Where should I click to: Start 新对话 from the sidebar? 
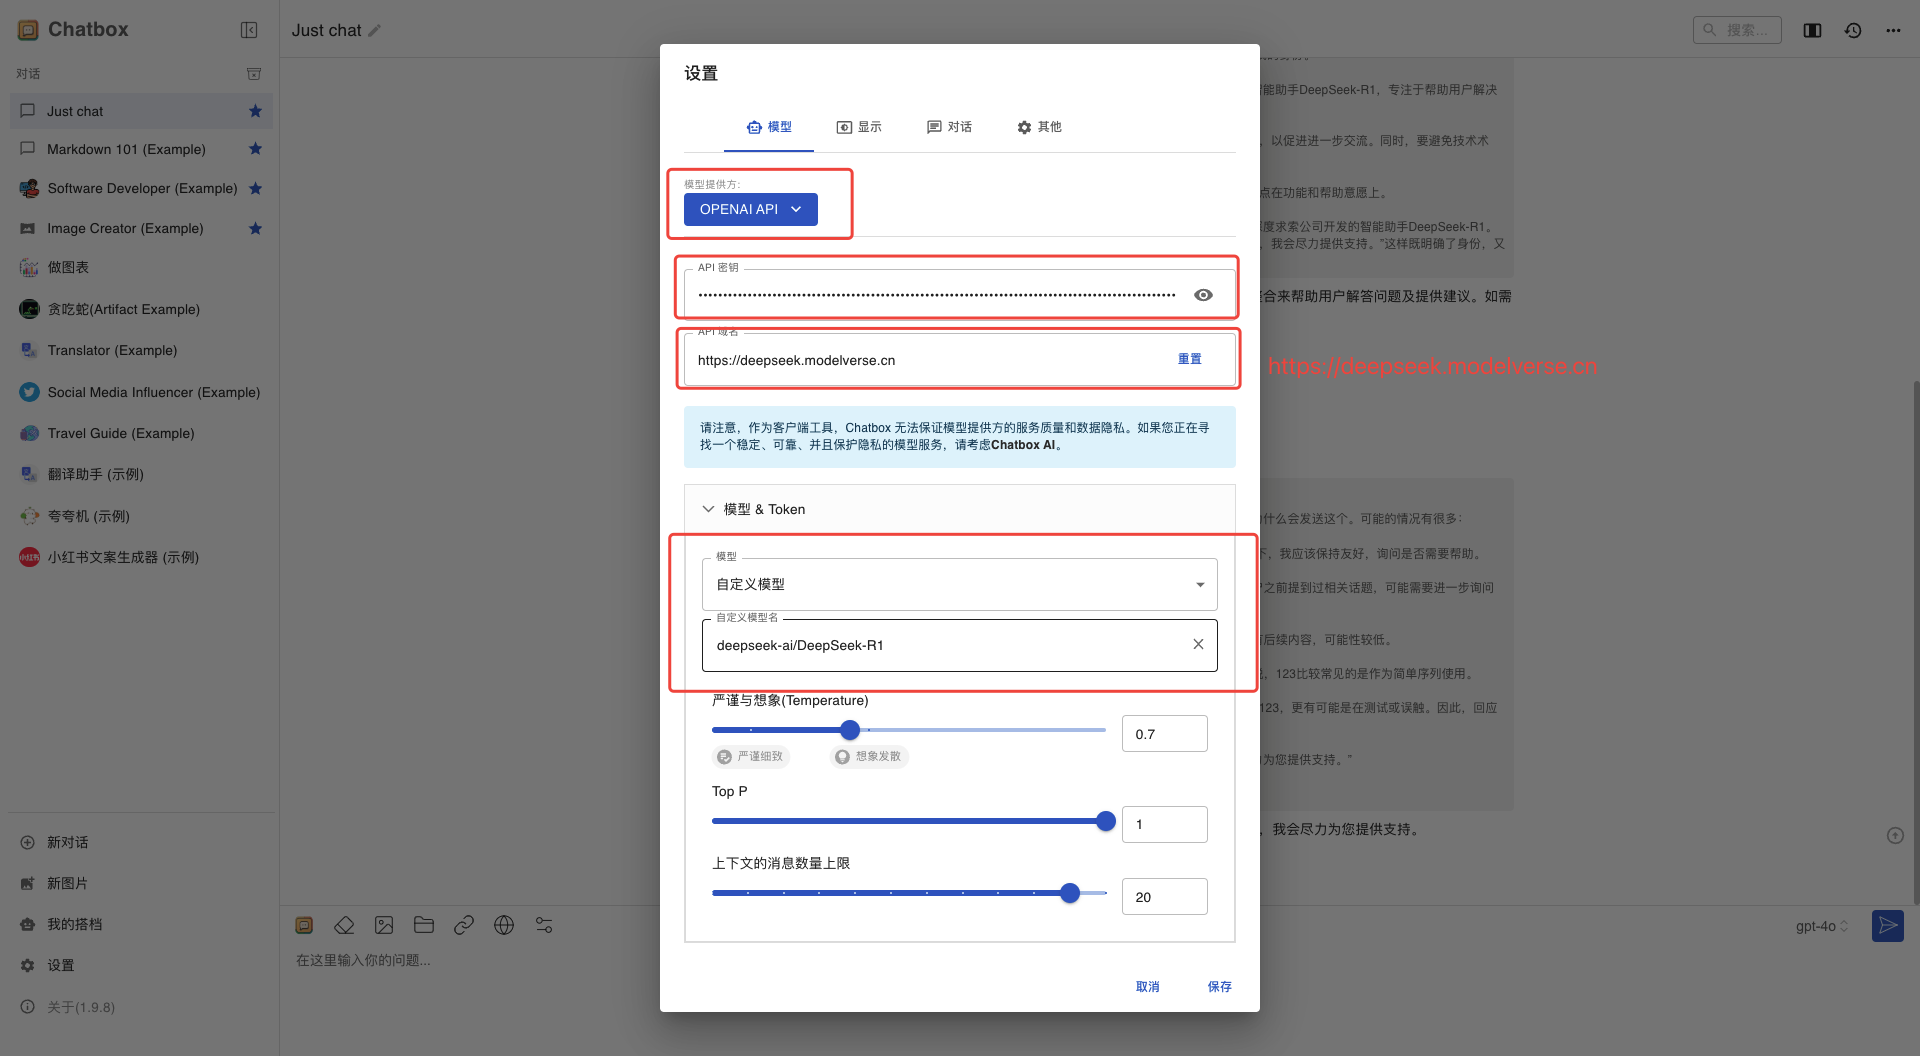(141, 842)
